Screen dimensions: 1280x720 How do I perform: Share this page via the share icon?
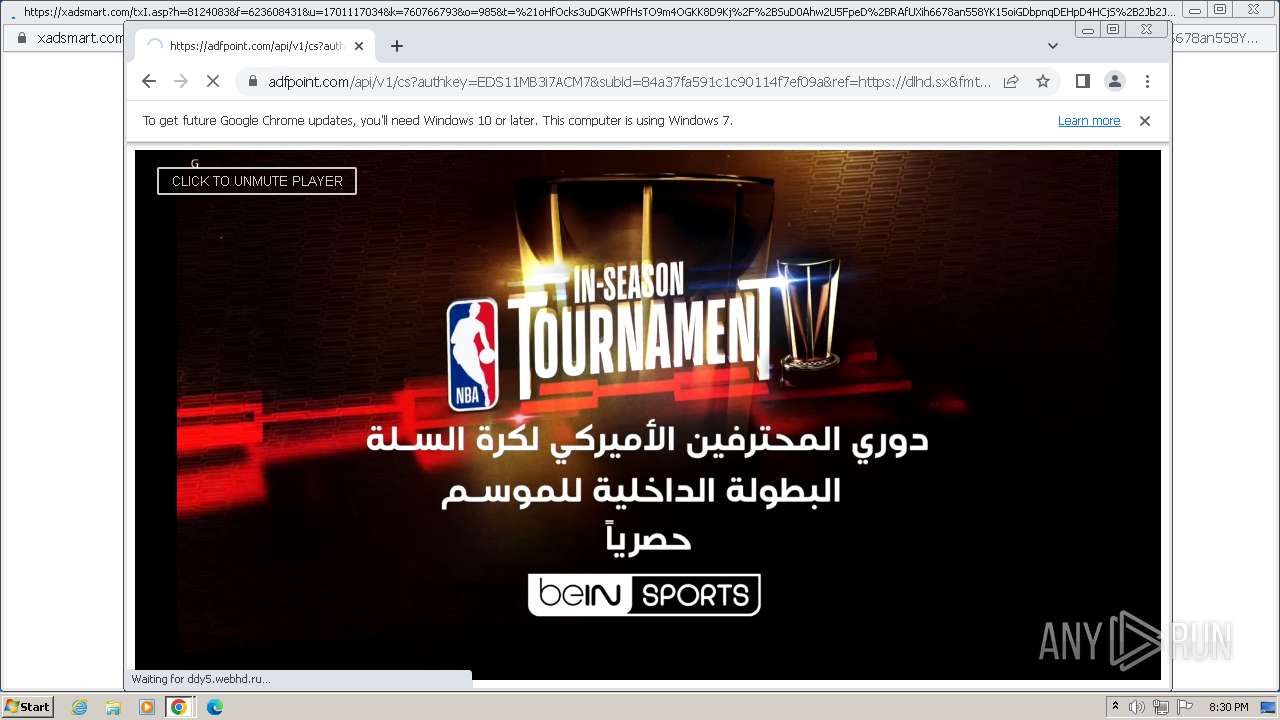(1011, 81)
